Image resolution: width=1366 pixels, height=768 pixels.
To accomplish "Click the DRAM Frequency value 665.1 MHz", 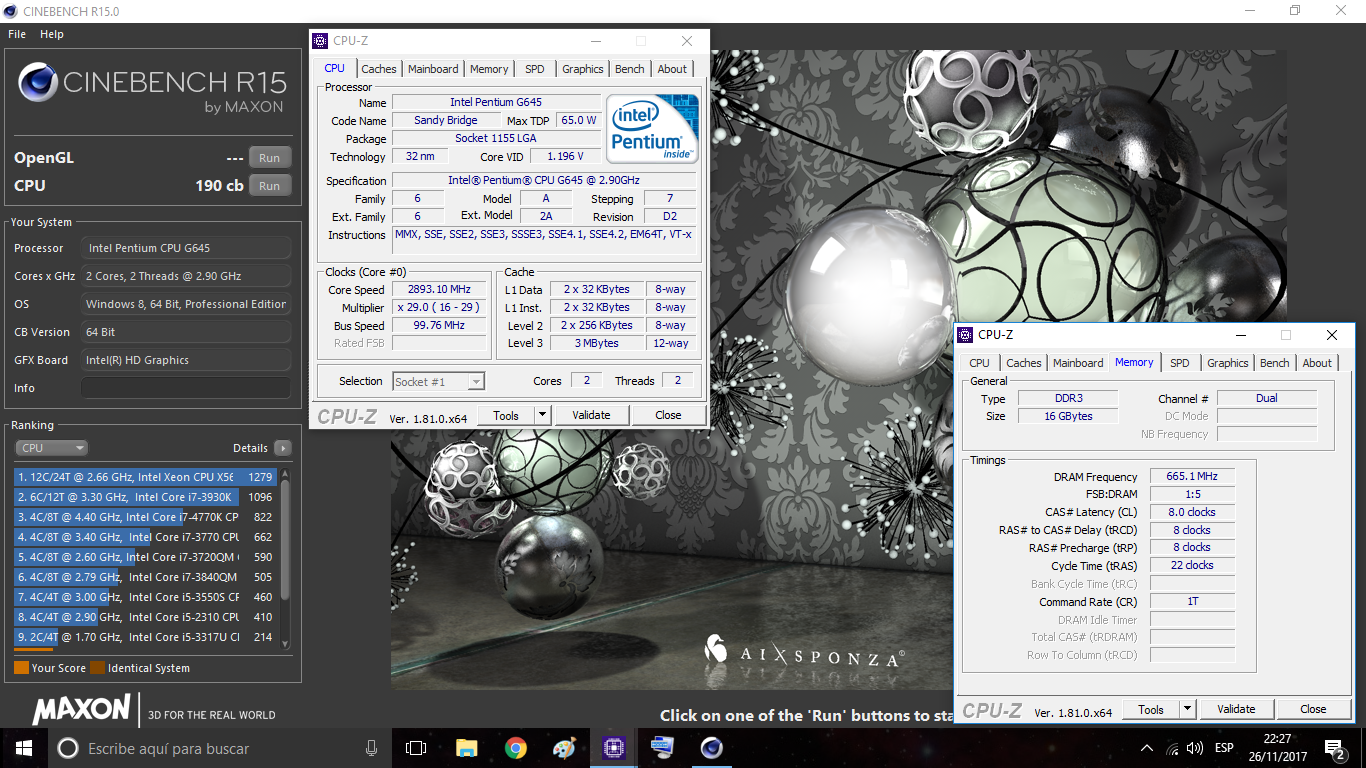I will [x=1191, y=476].
